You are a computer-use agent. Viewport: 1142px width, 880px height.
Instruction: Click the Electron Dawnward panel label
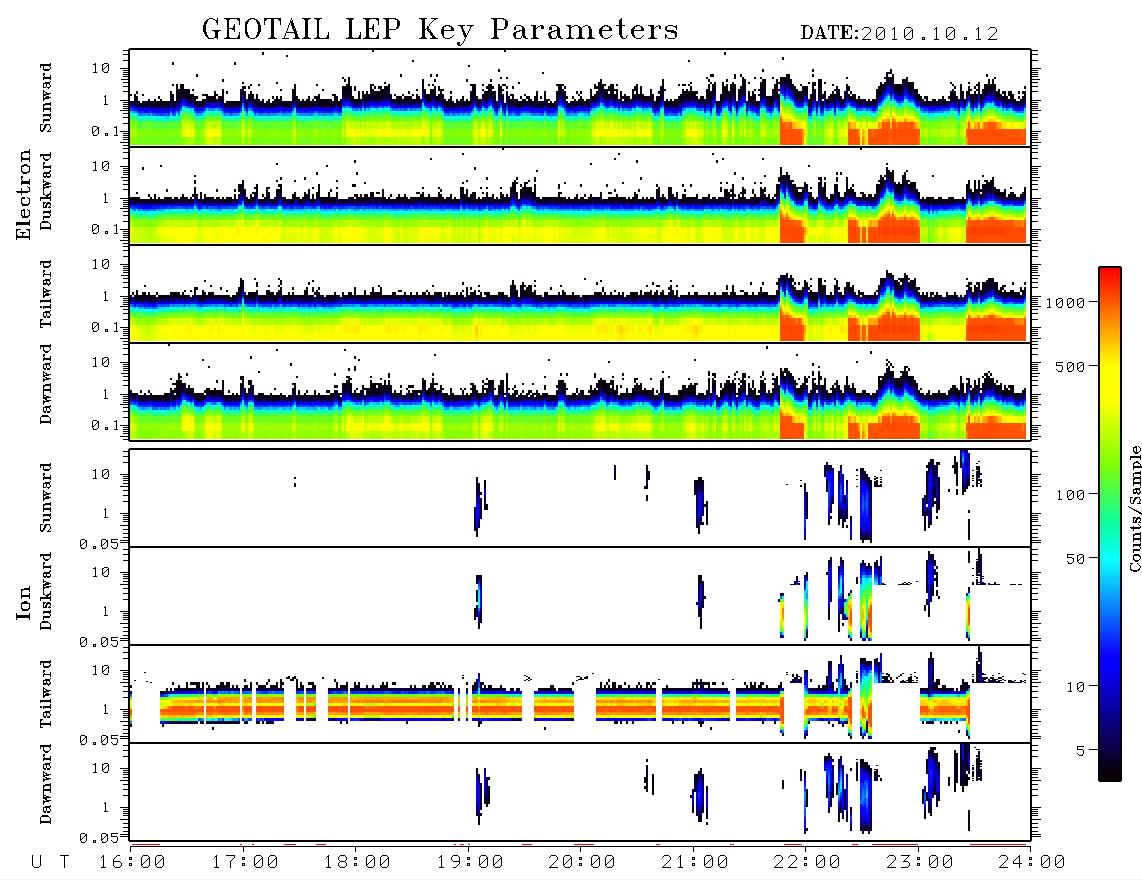point(46,384)
